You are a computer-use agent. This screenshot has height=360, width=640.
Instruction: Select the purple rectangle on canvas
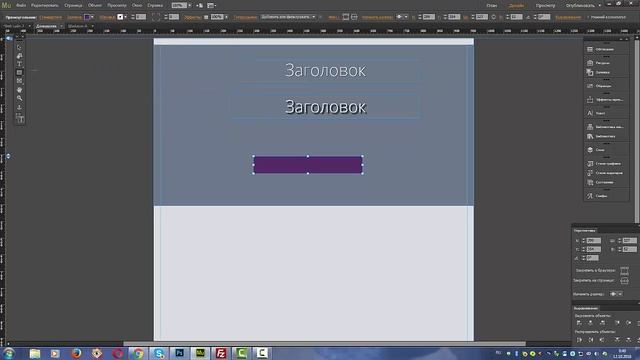308,165
